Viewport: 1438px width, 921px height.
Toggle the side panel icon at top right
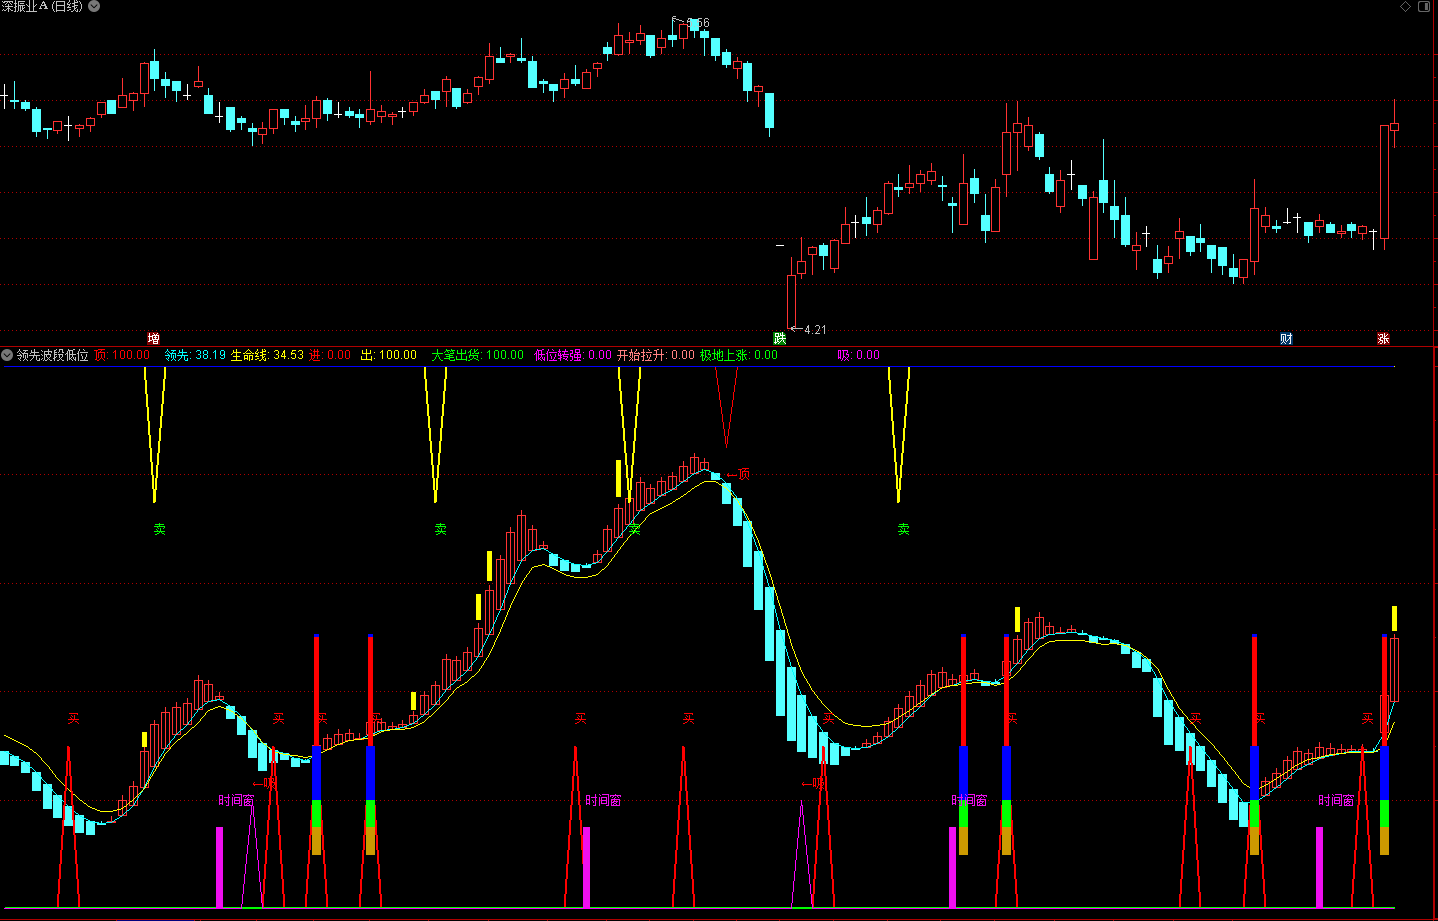point(1424,6)
